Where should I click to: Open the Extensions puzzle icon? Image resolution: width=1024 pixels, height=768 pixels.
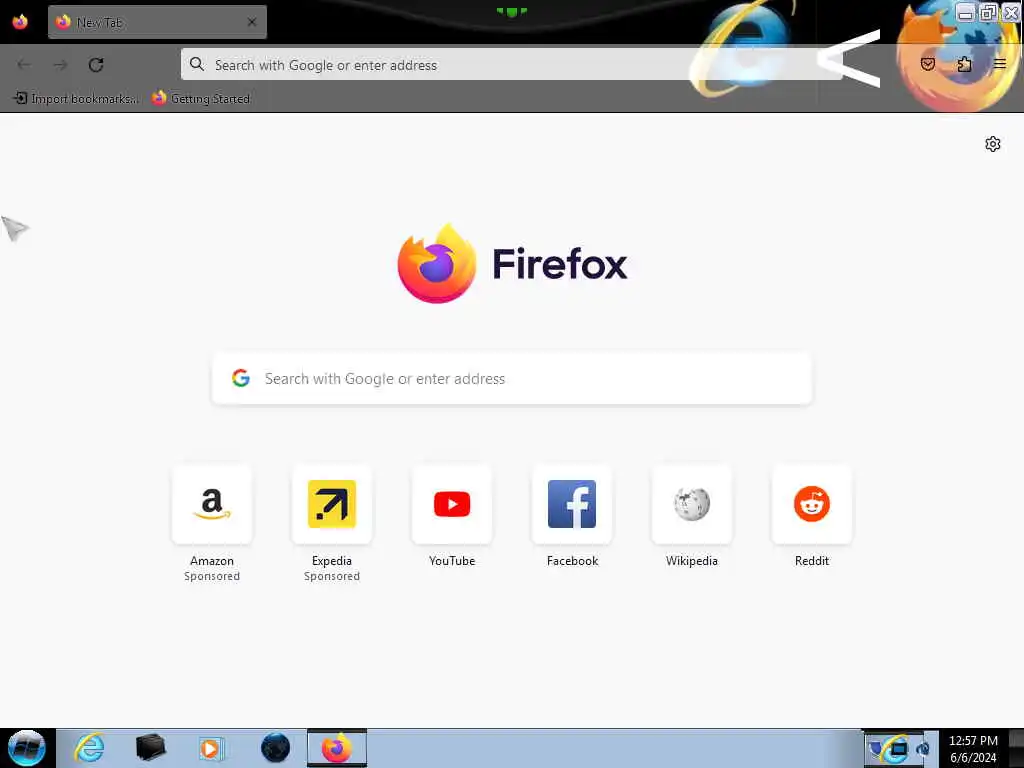tap(964, 64)
